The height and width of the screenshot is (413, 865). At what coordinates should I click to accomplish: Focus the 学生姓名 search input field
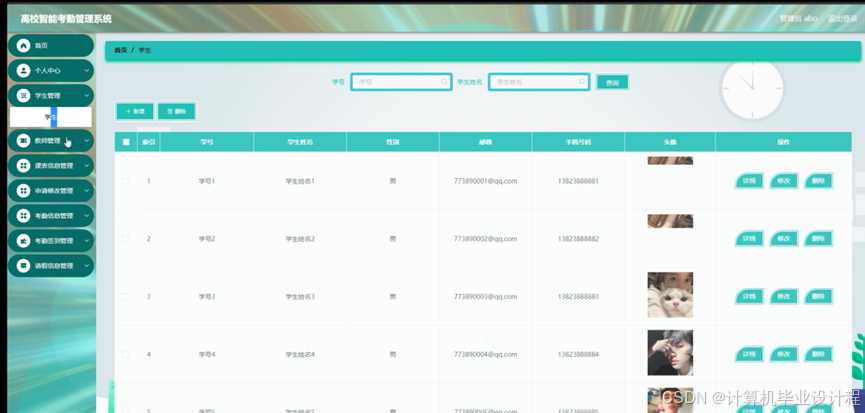pos(539,82)
